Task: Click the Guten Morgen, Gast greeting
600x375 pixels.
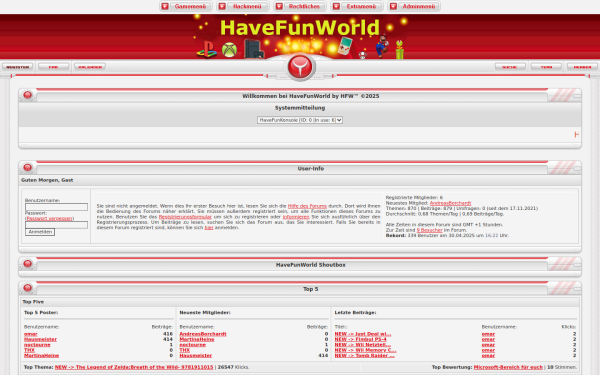Action: (x=47, y=180)
